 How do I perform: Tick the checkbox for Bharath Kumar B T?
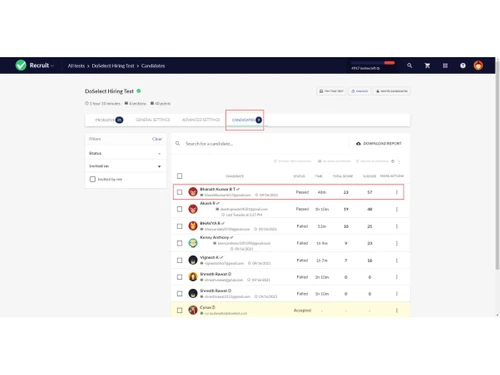(x=180, y=192)
